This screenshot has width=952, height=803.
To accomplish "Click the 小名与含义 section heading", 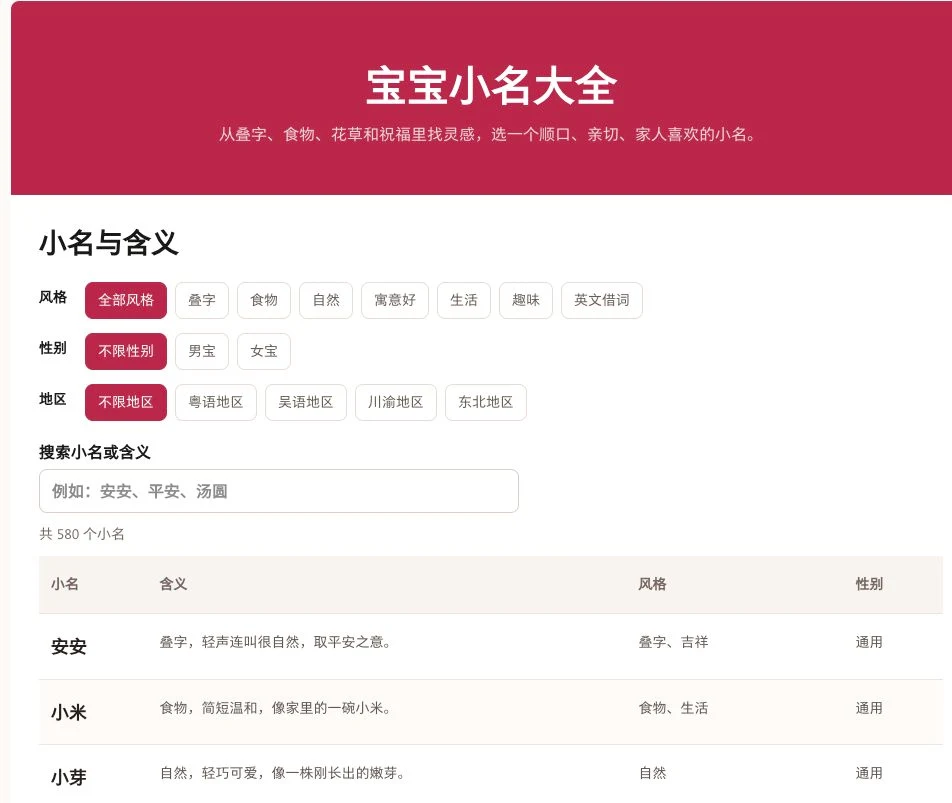I will pyautogui.click(x=109, y=243).
